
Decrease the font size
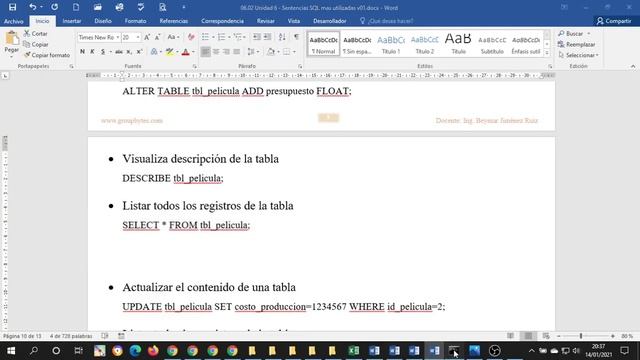(158, 37)
